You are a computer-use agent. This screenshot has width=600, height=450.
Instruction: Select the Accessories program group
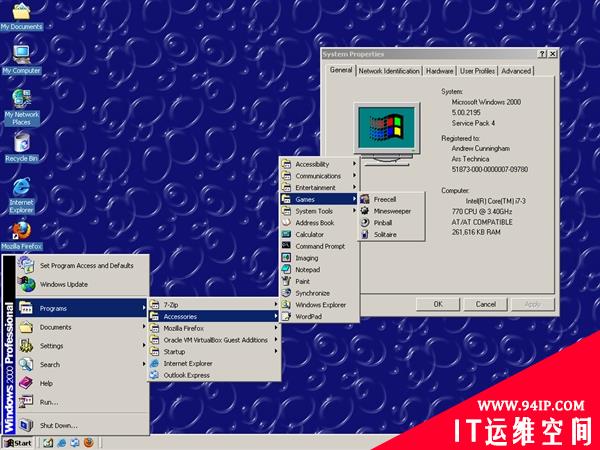(214, 316)
